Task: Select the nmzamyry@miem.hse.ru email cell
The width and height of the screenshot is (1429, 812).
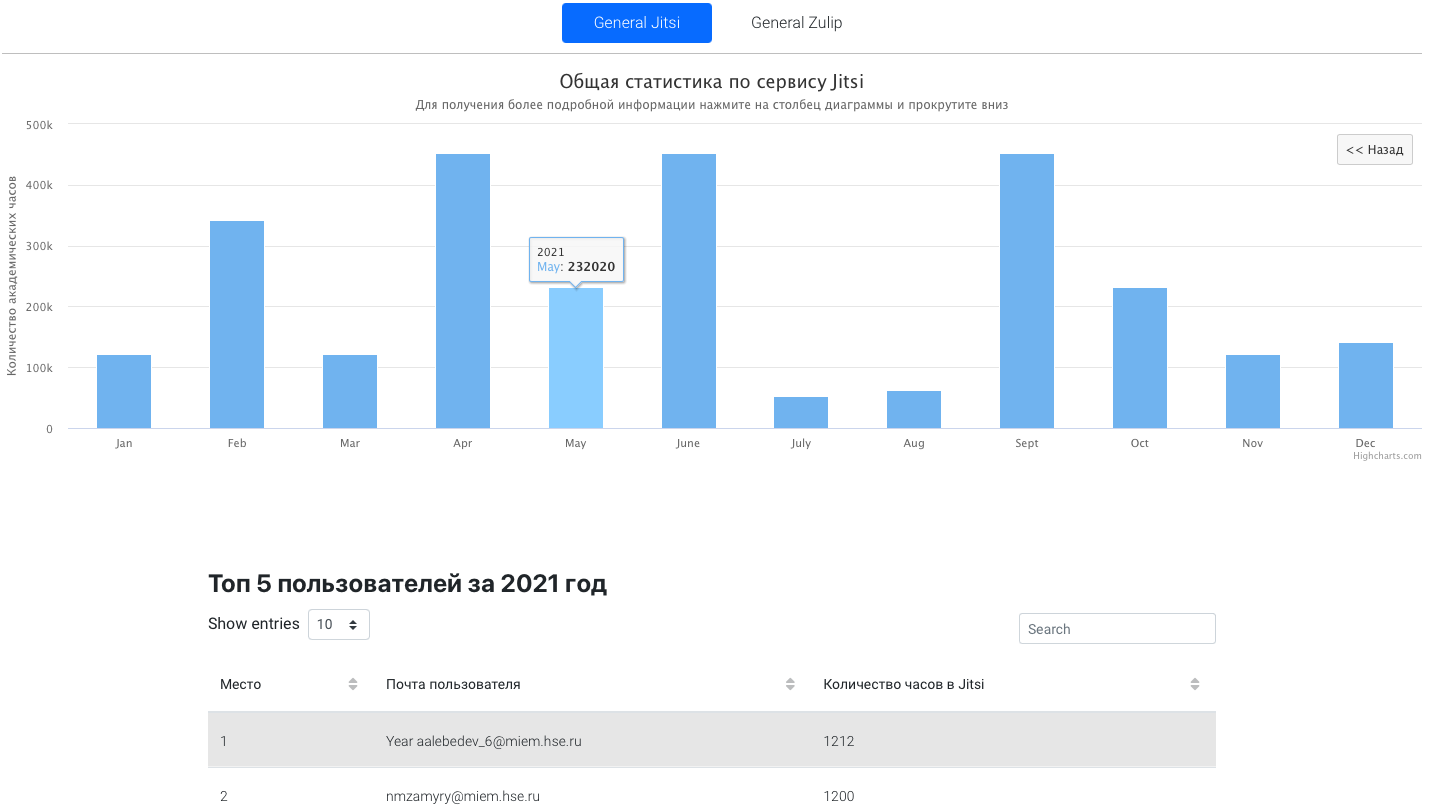Action: click(x=592, y=796)
